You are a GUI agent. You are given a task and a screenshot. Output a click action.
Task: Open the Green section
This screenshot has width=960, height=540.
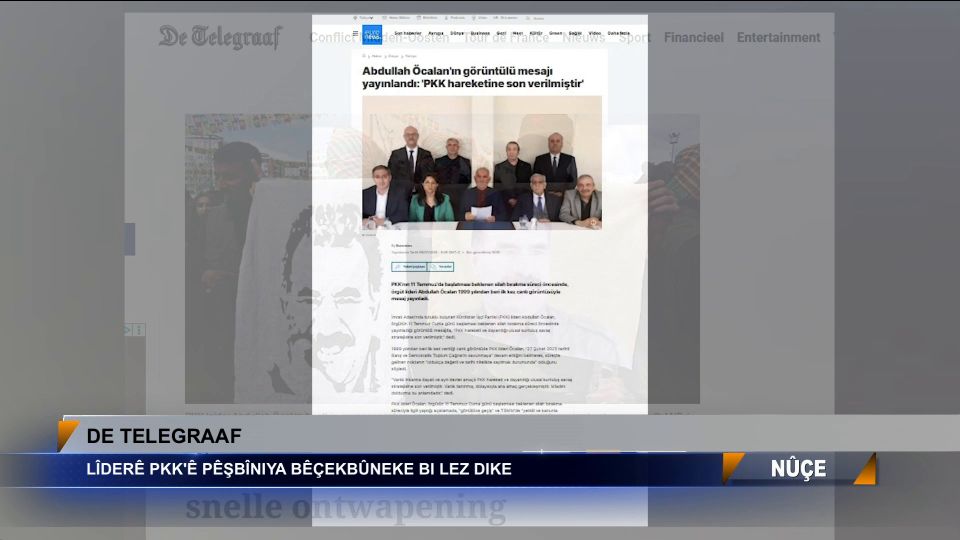556,33
